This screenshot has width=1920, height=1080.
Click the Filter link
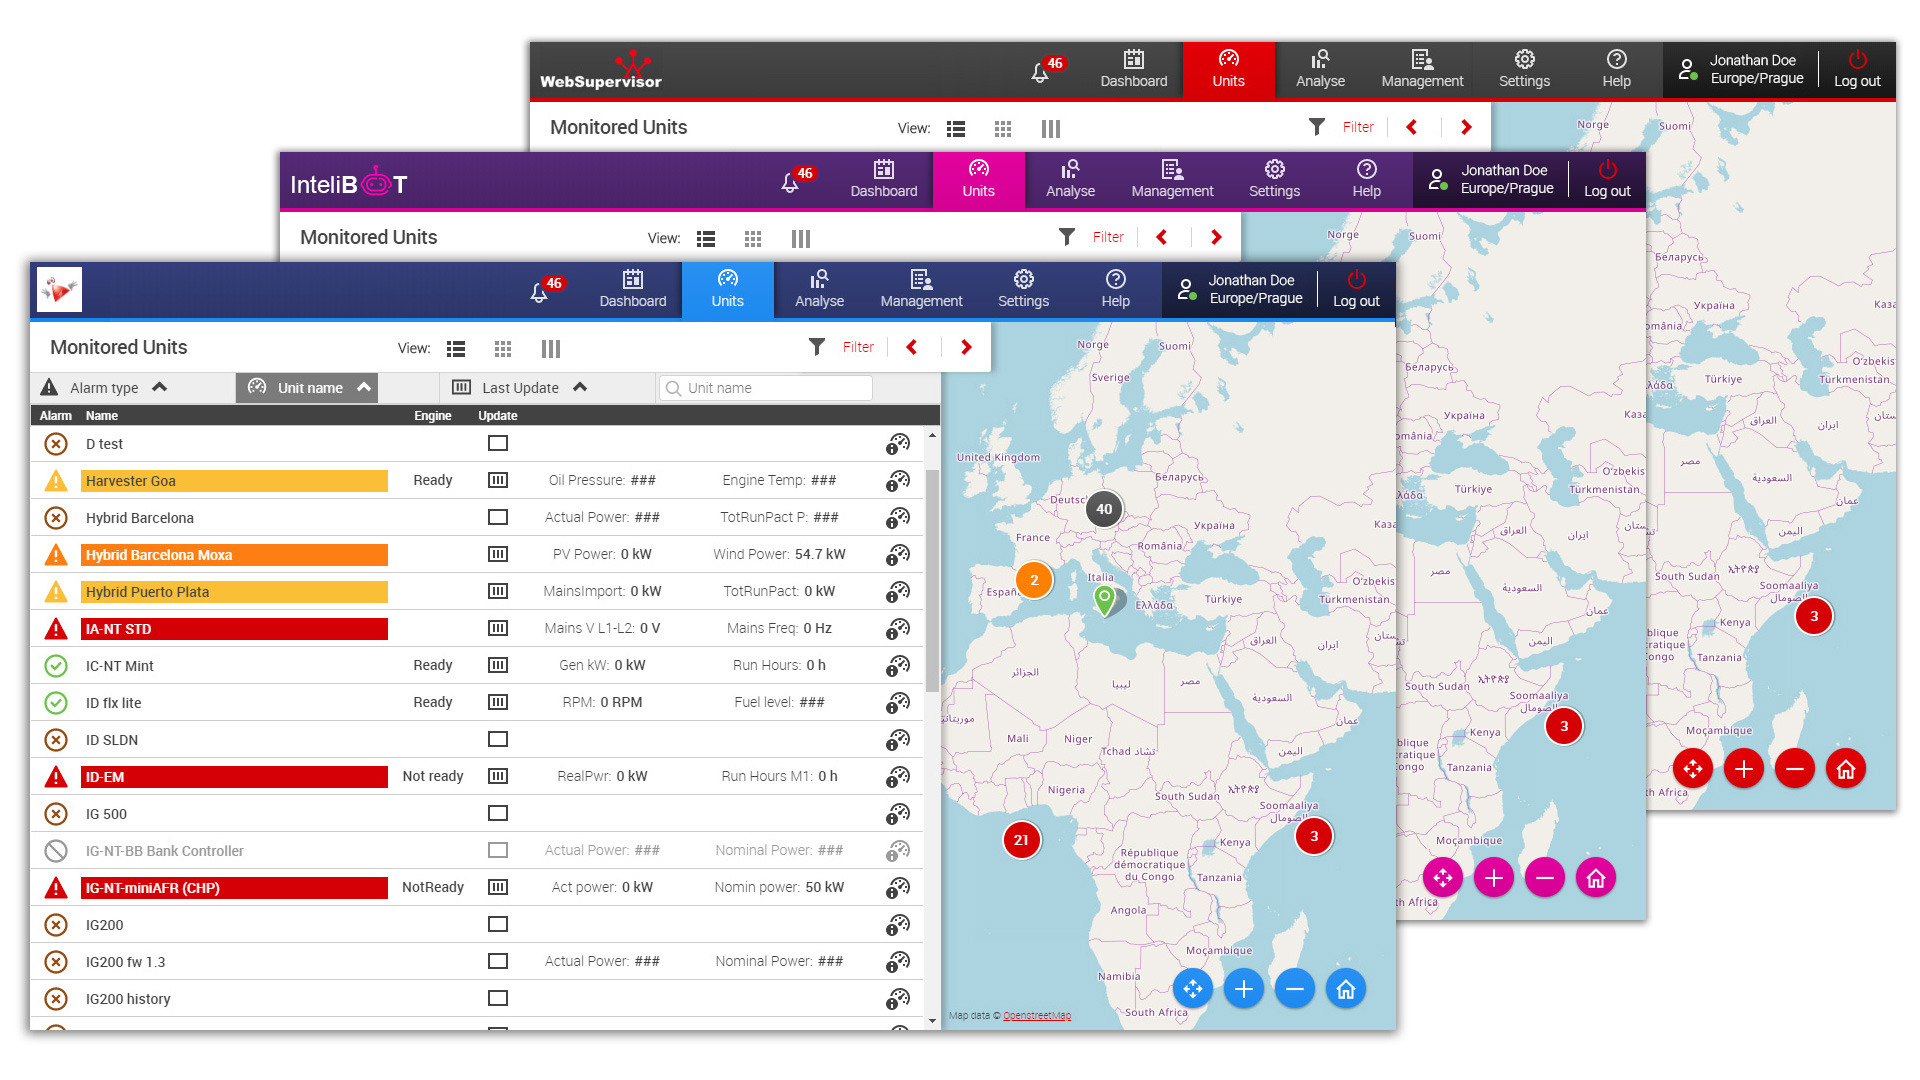[x=857, y=347]
